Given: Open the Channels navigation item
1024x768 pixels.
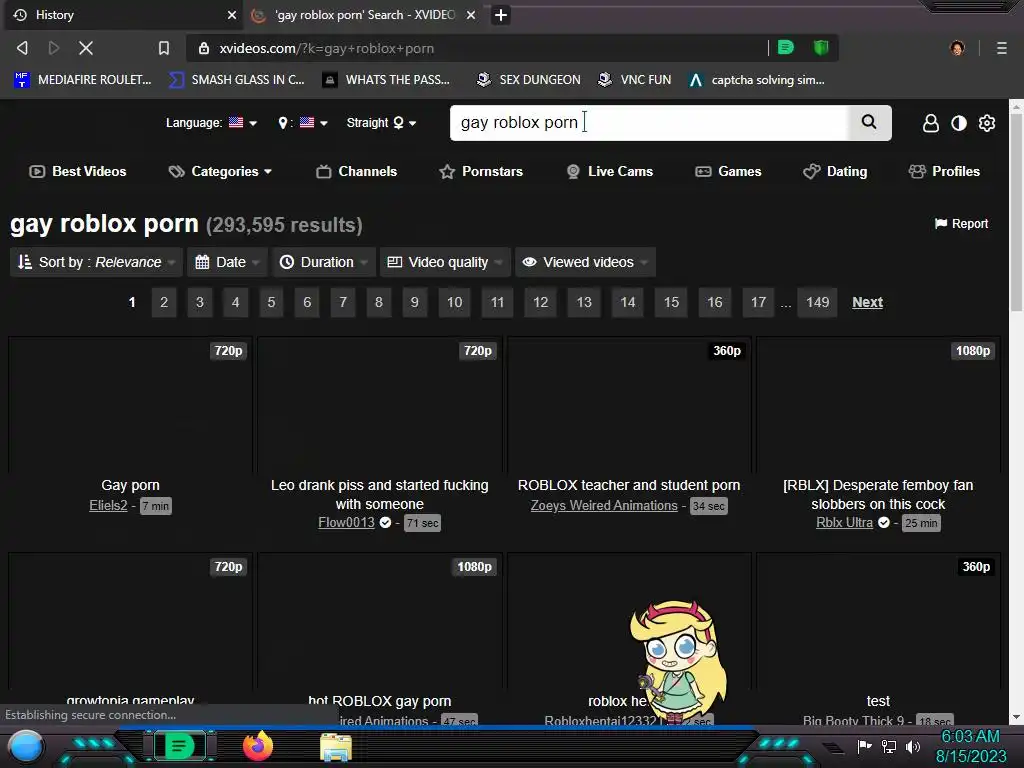Looking at the screenshot, I should [x=357, y=171].
